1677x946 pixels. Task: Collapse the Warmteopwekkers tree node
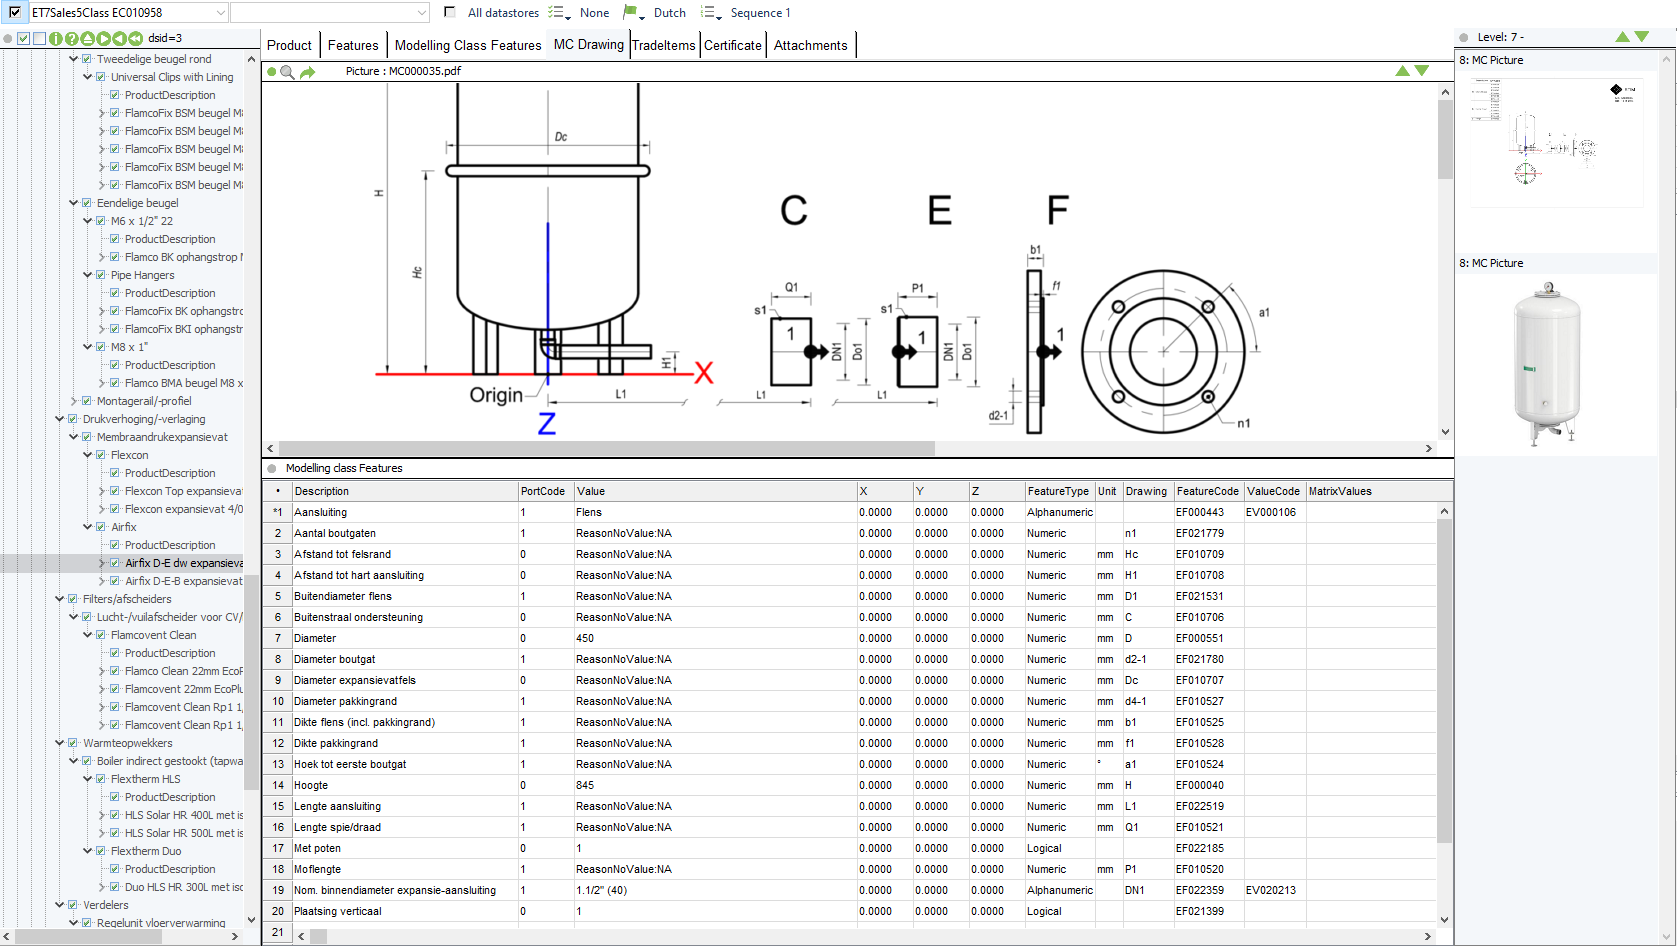60,743
